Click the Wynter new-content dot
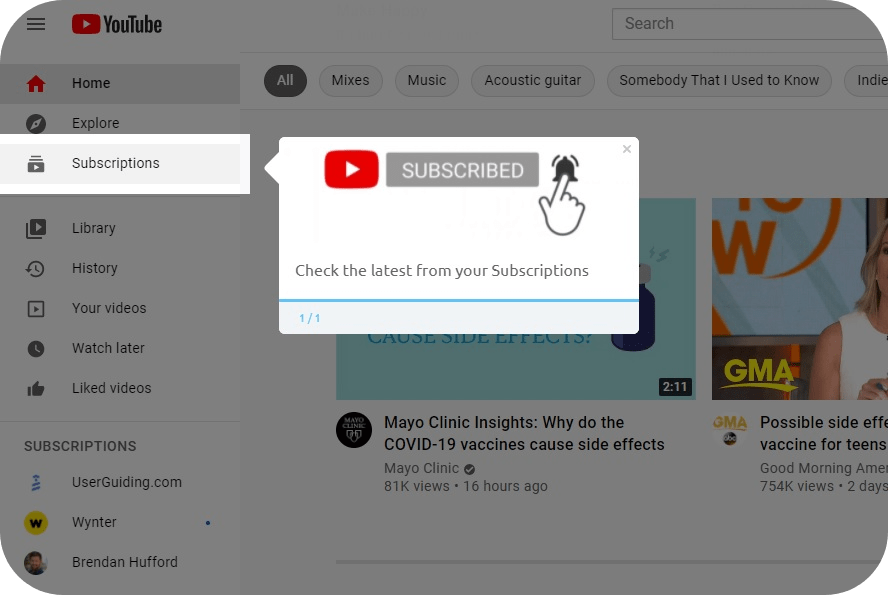888x595 pixels. pyautogui.click(x=208, y=523)
